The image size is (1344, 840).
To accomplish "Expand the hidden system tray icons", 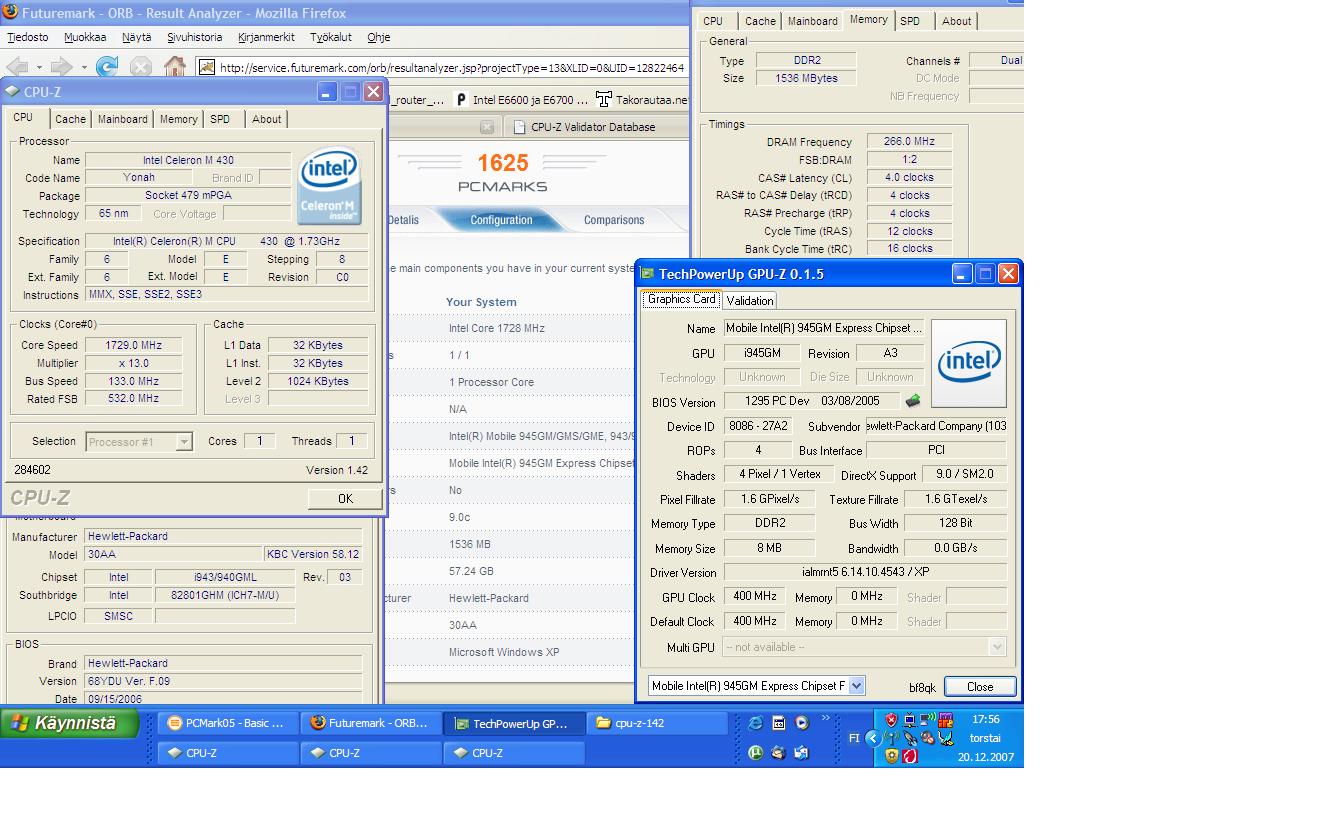I will pyautogui.click(x=872, y=738).
